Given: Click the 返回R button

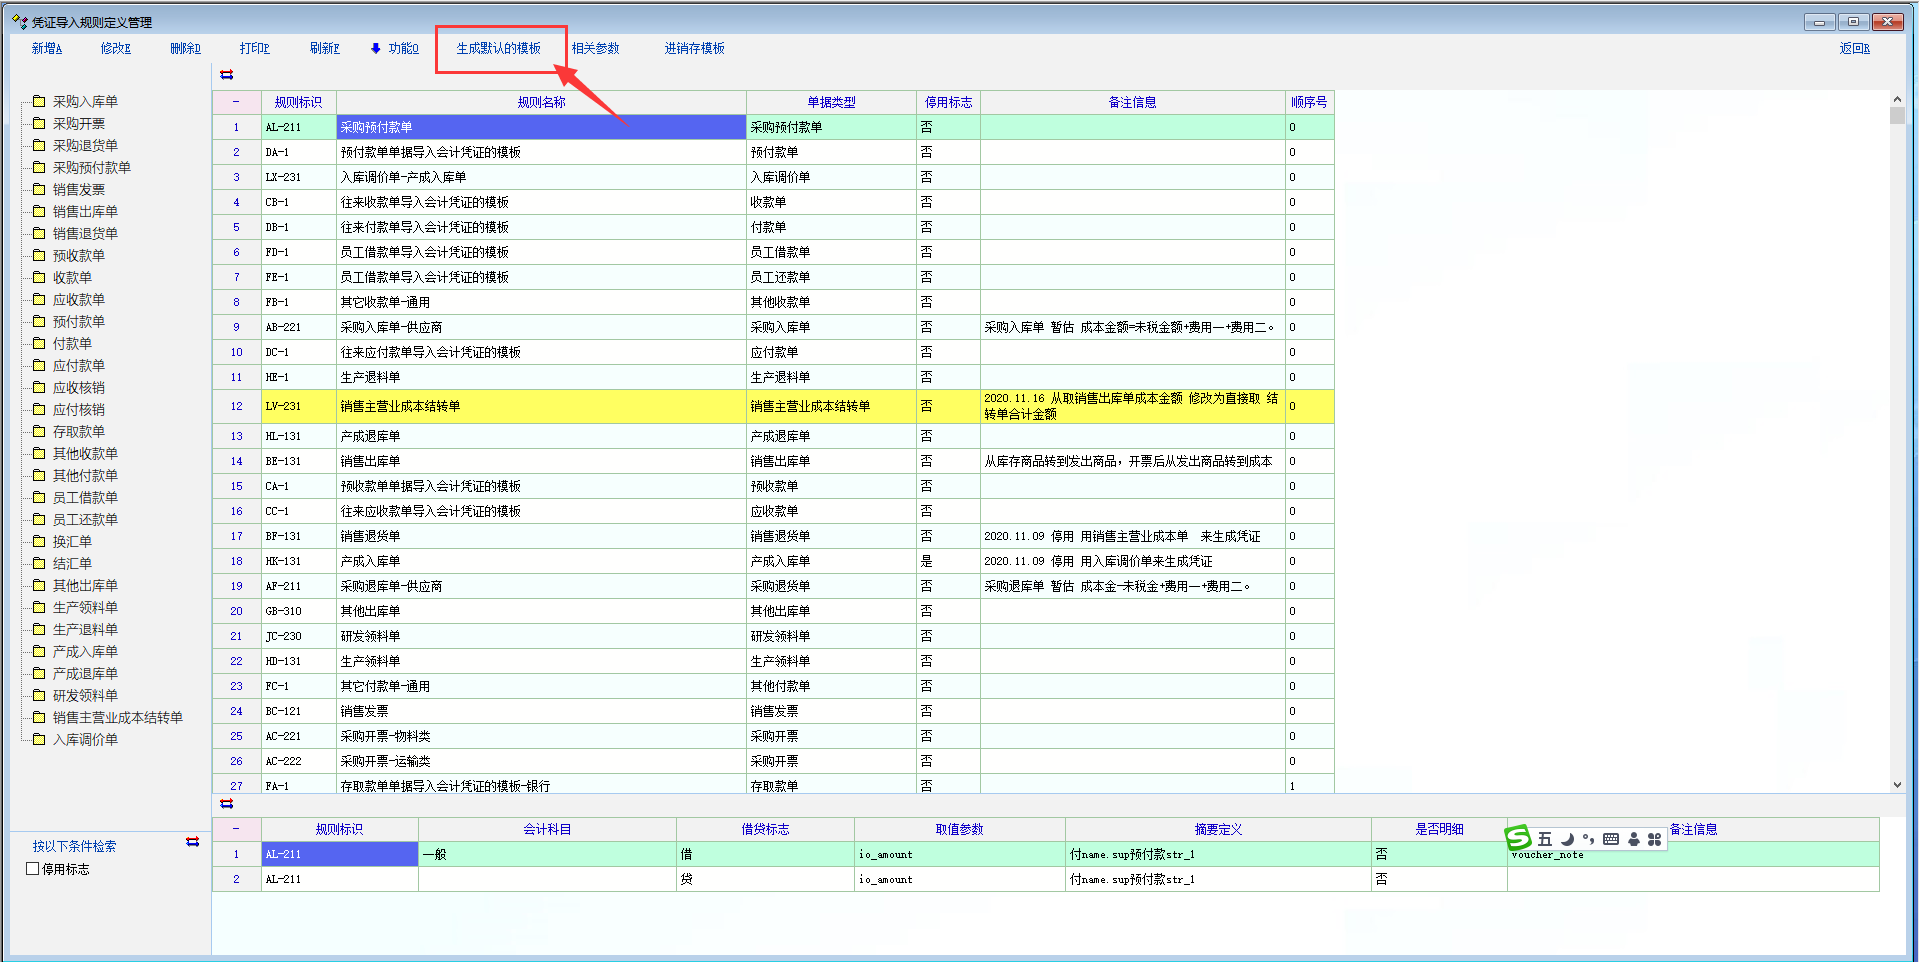Looking at the screenshot, I should (x=1853, y=48).
